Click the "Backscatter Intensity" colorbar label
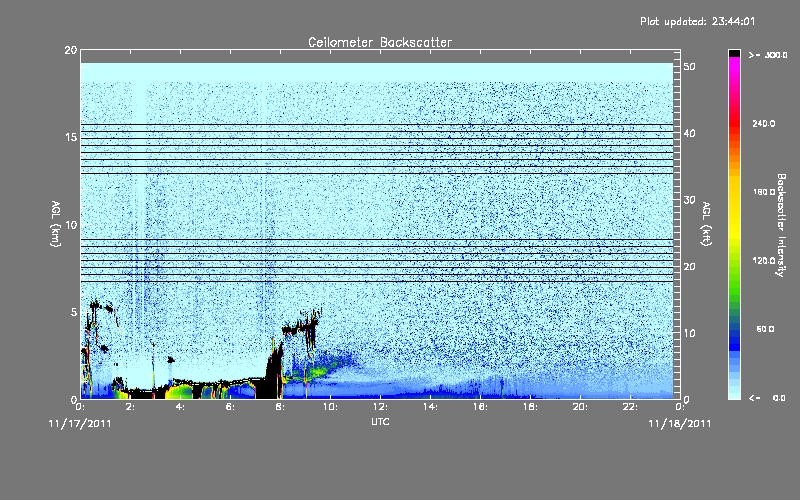 pos(781,225)
